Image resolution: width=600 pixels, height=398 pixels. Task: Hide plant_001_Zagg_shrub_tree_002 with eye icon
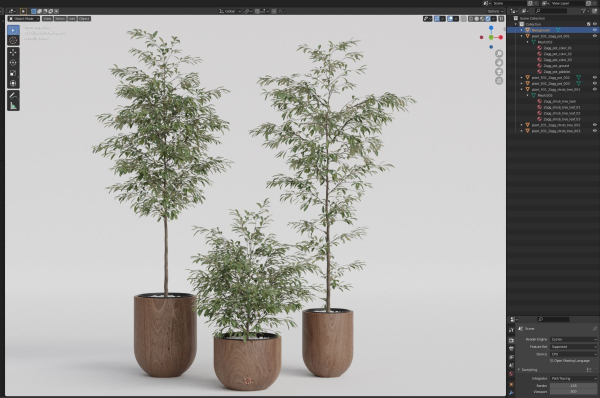point(595,125)
